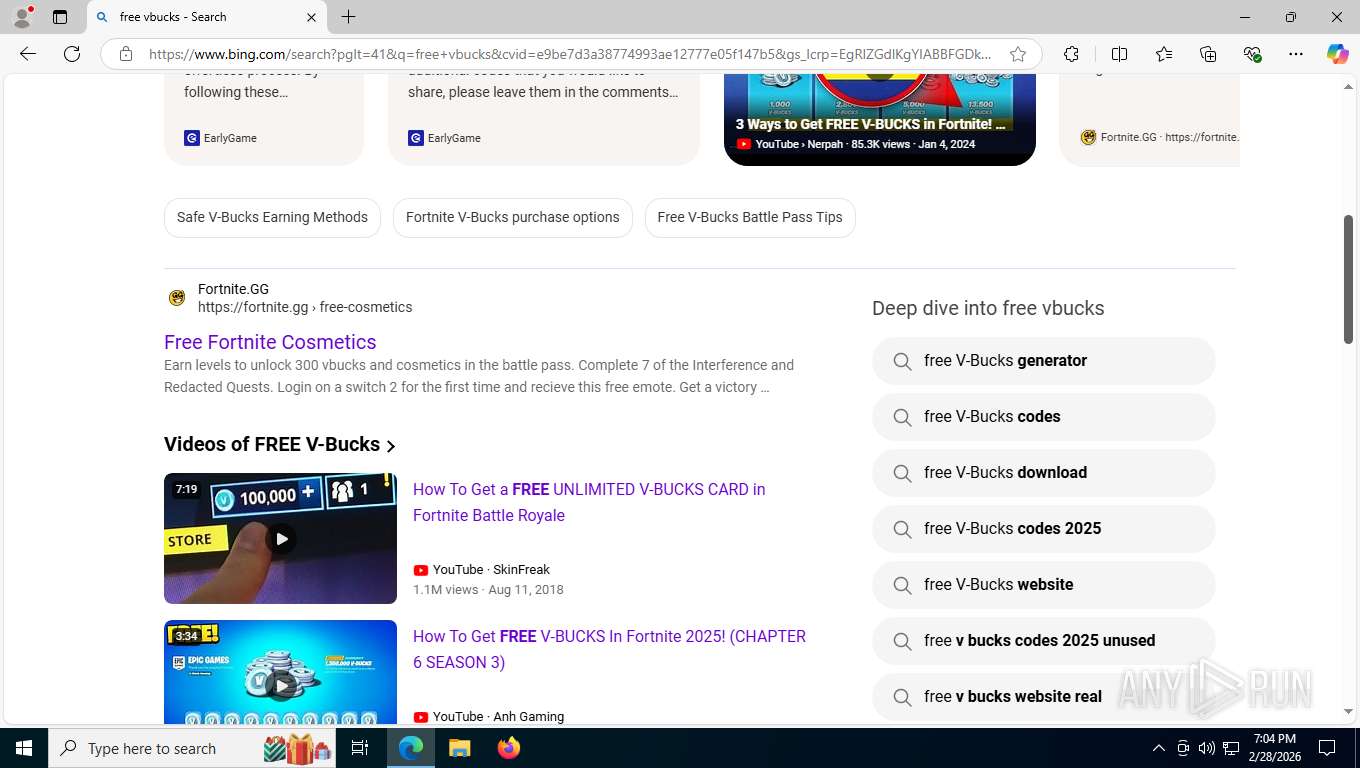Open the network tray icon
The height and width of the screenshot is (768, 1360).
(x=1231, y=748)
